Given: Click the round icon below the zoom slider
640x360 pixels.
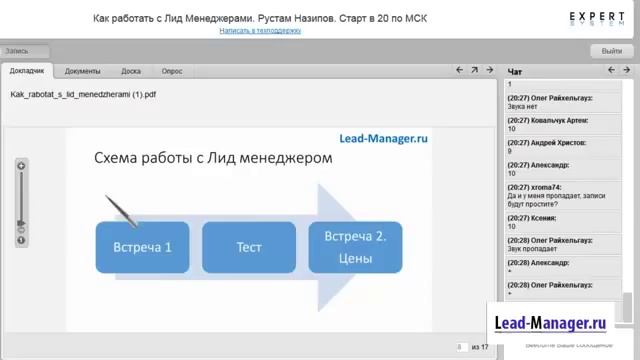Looking at the screenshot, I should [21, 240].
